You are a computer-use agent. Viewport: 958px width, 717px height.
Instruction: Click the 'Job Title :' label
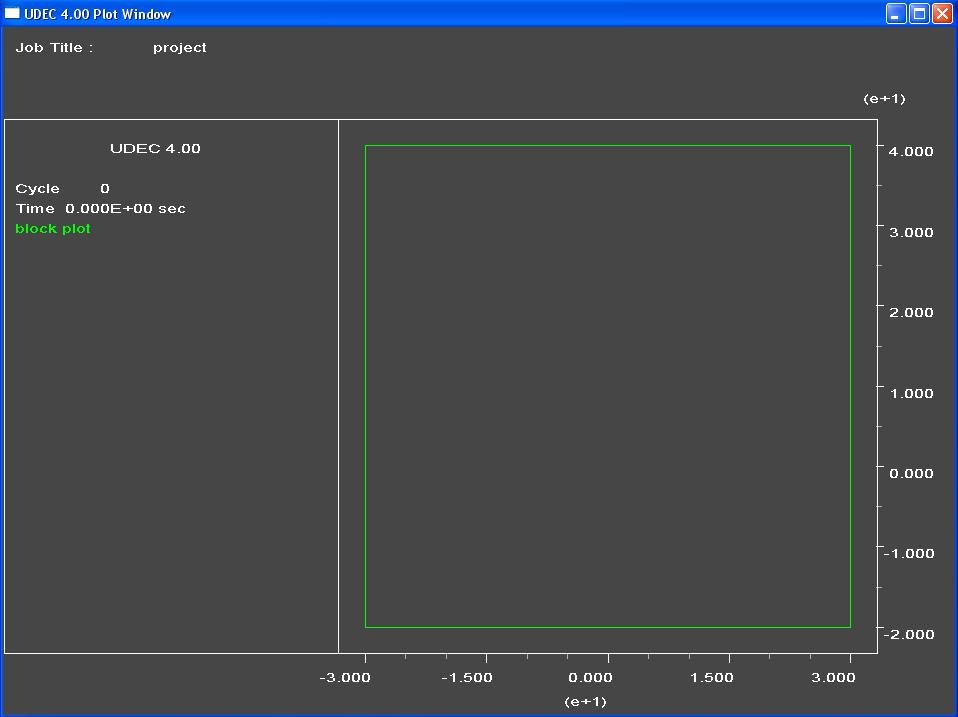54,48
